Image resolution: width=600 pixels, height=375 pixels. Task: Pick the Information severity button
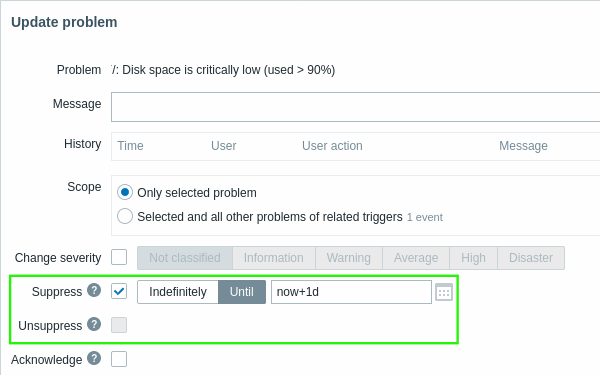[274, 258]
